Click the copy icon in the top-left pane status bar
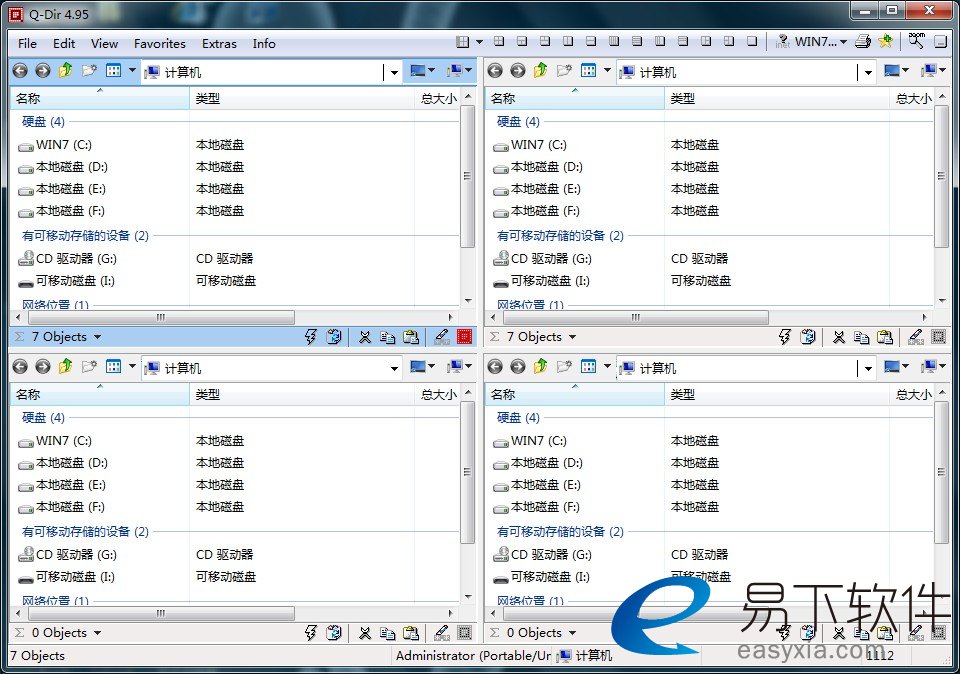 (x=388, y=337)
